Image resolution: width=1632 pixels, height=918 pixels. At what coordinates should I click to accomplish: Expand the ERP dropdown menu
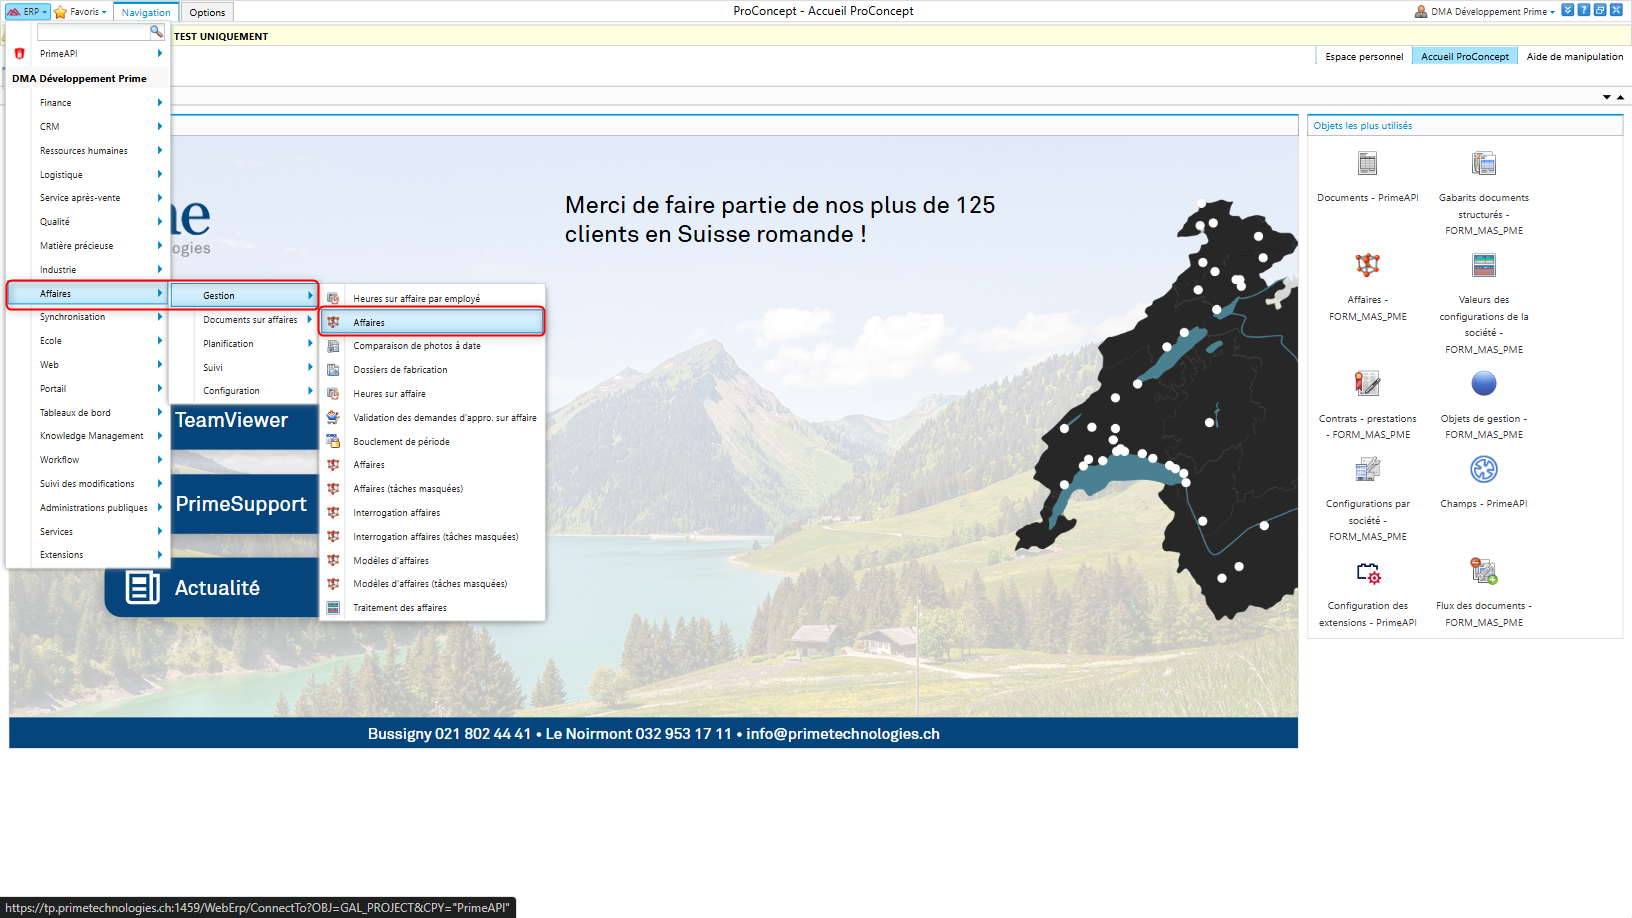click(x=28, y=12)
